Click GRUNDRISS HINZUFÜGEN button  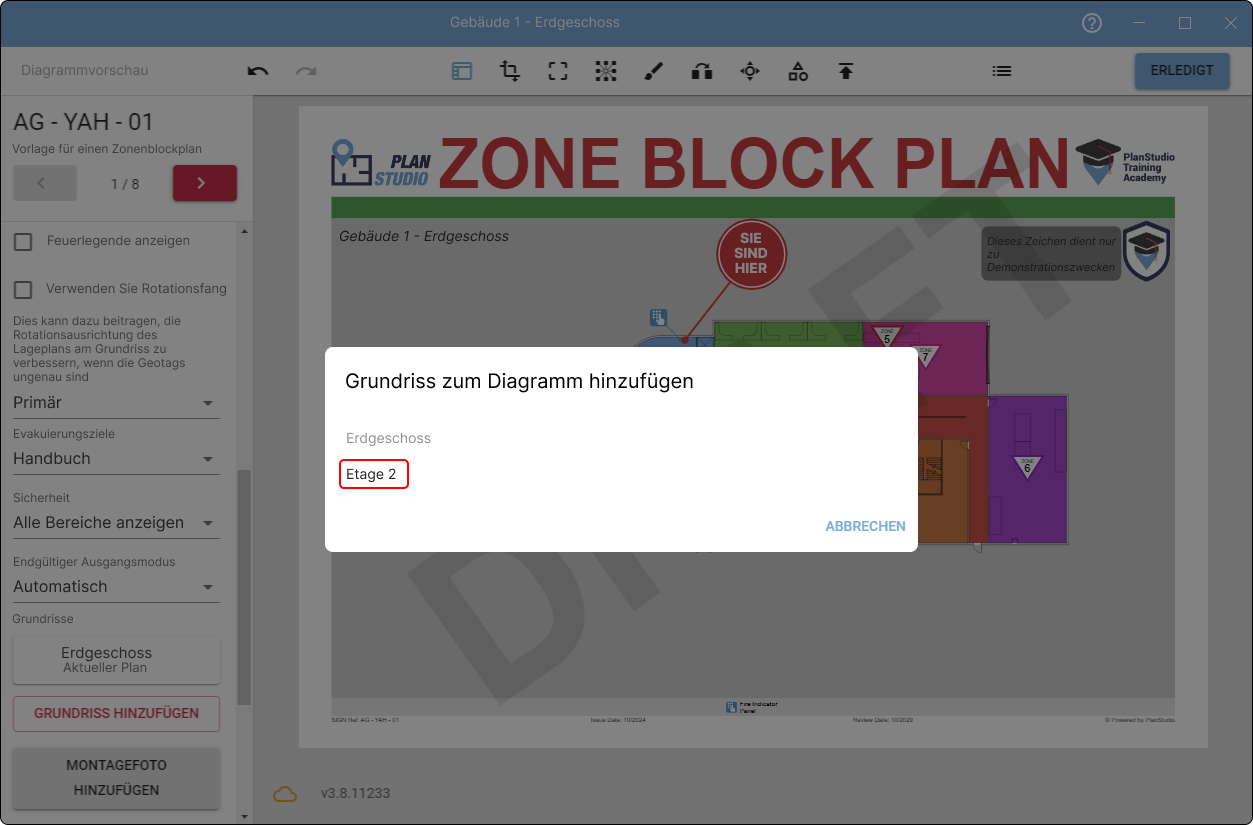tap(116, 714)
